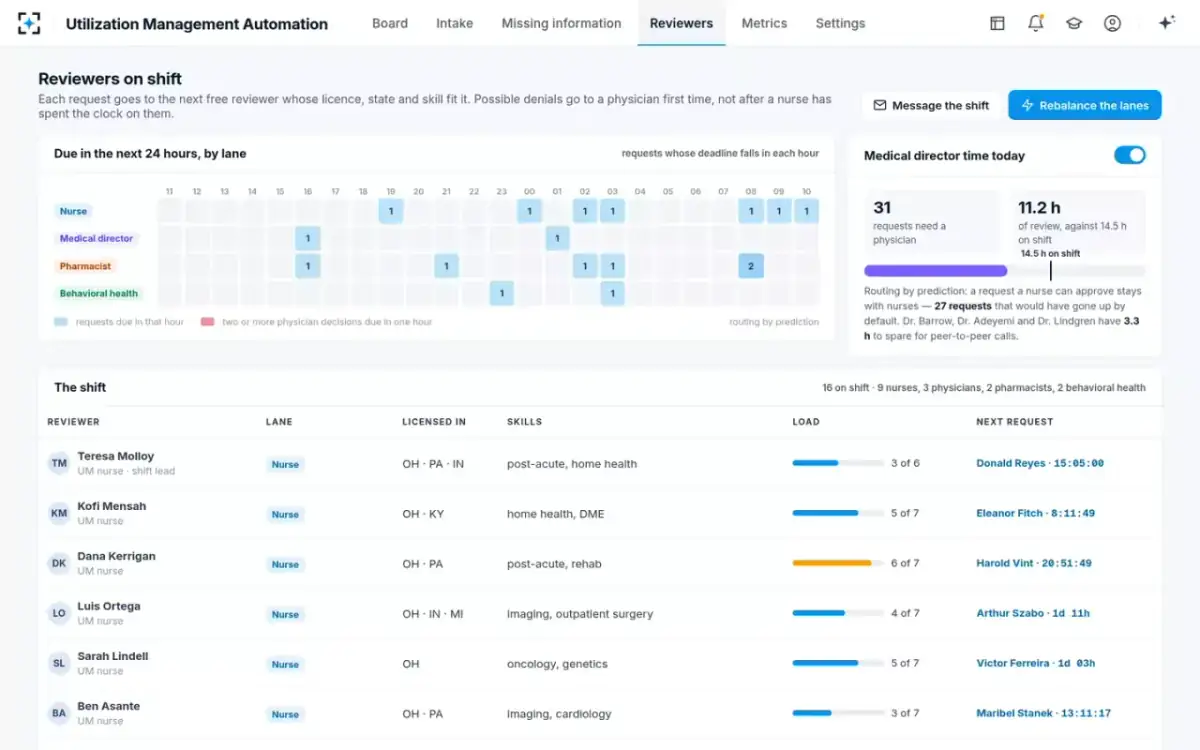
Task: Click the Behavioral health cell at hour 23
Action: (502, 293)
